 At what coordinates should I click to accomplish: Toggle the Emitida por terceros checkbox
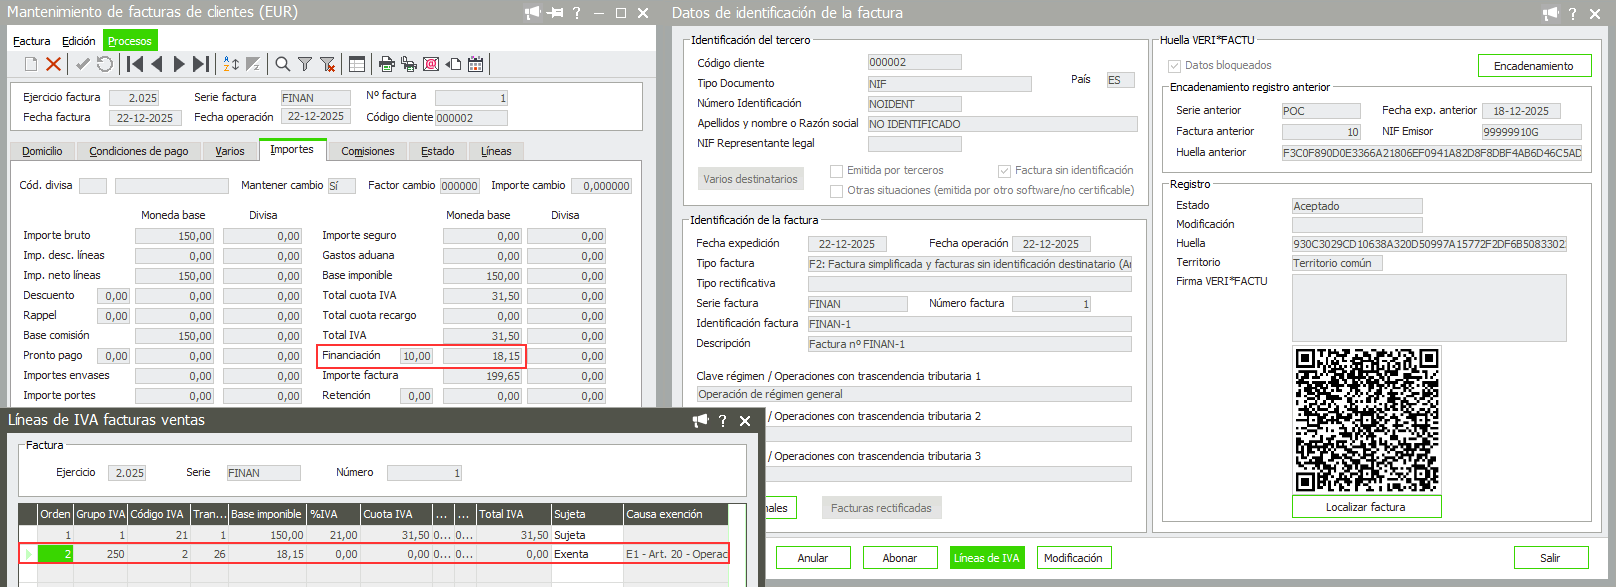pos(837,171)
